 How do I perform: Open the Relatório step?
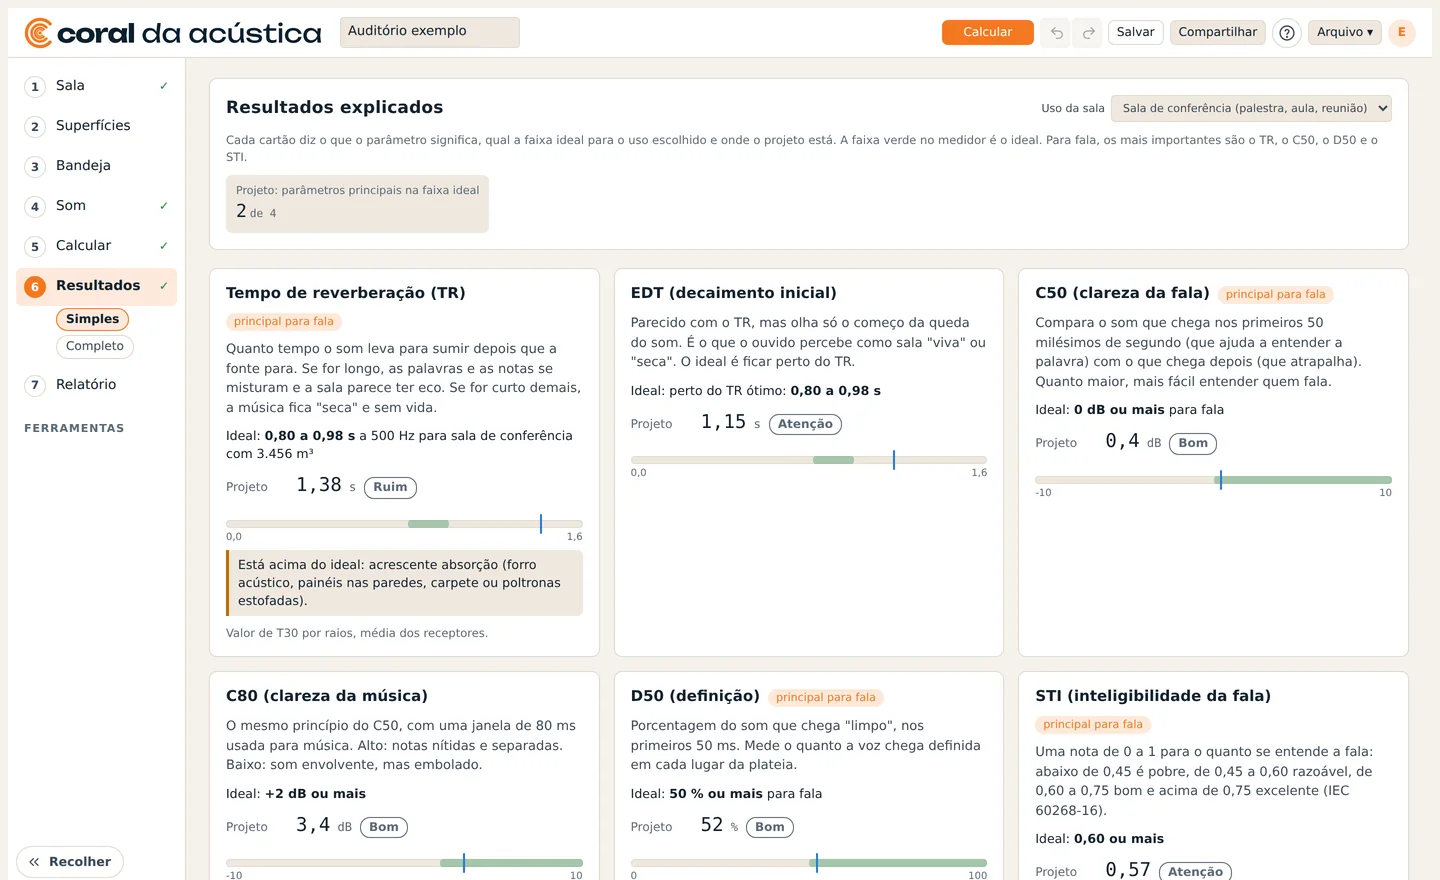[x=96, y=385]
